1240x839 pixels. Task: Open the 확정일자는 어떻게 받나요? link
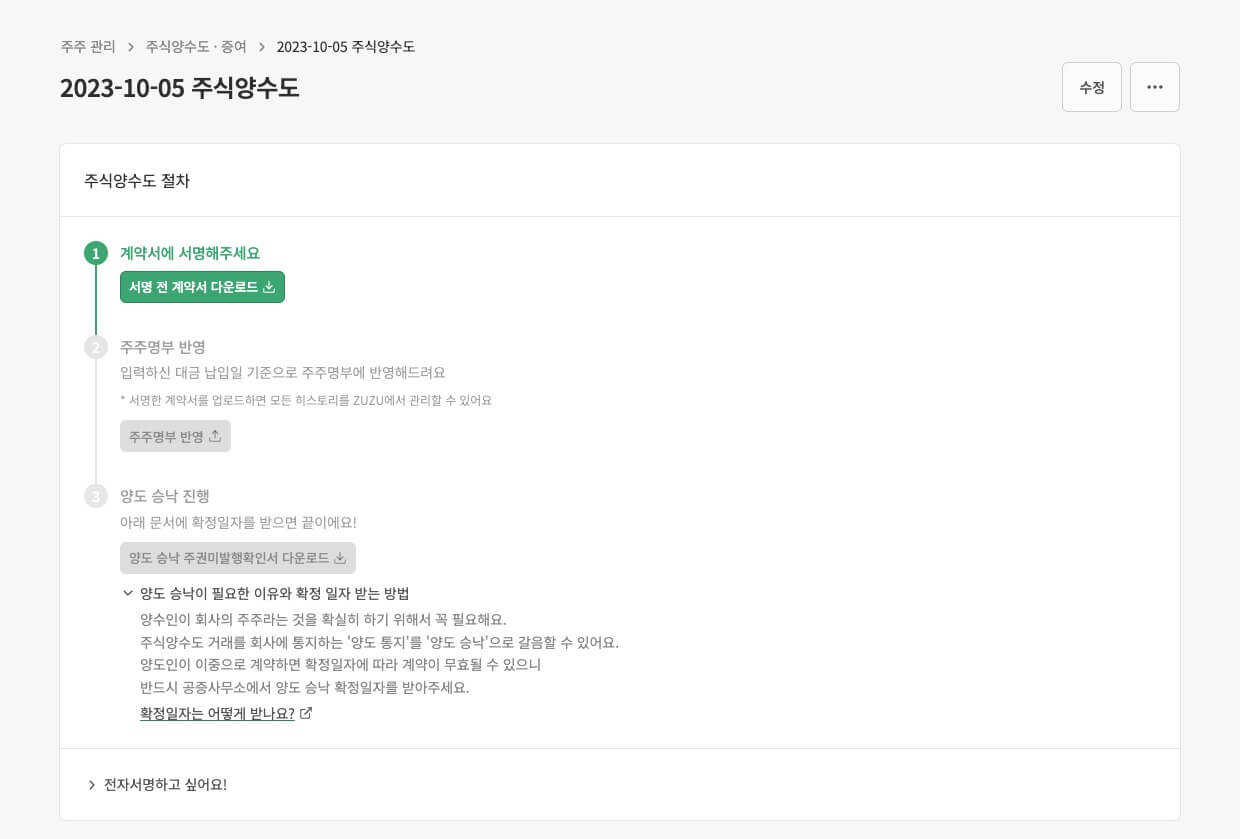pos(217,713)
